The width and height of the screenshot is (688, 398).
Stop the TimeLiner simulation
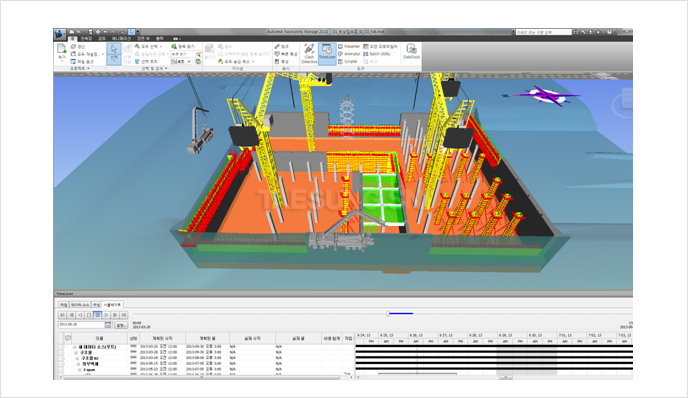[89, 315]
